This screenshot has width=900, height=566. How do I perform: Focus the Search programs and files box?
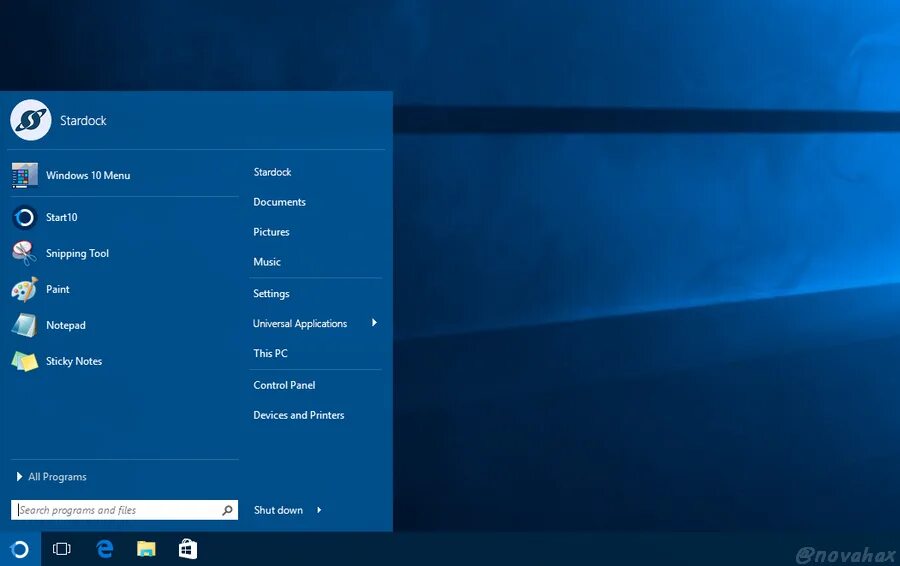(124, 510)
